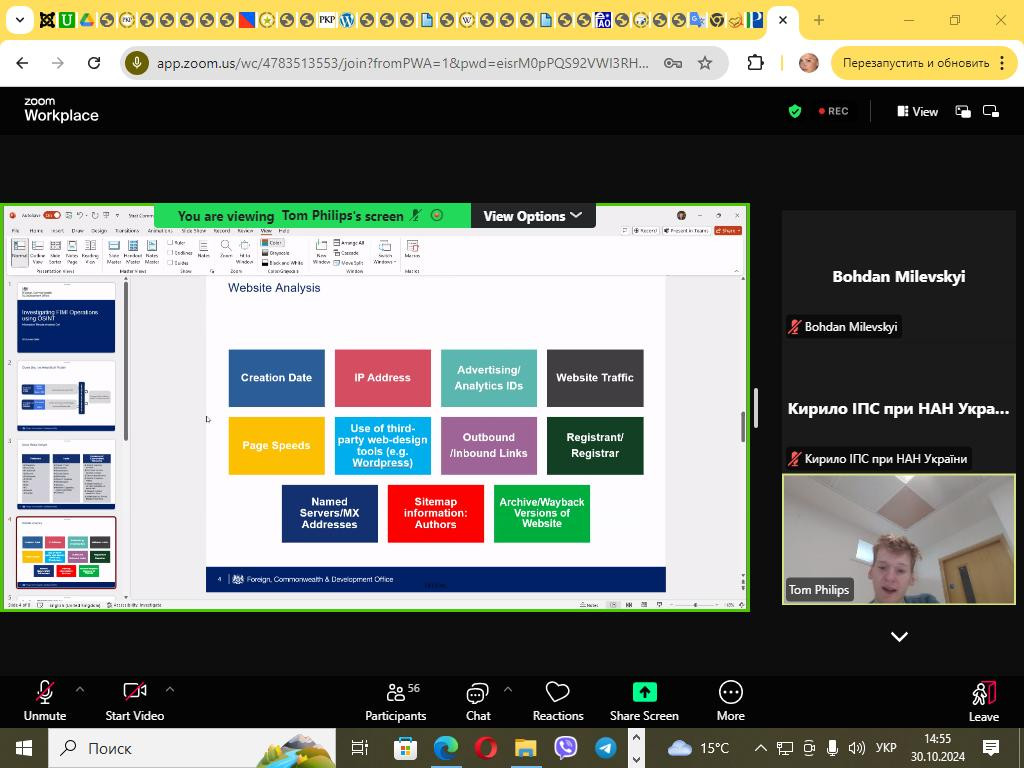Open the Participants panel
This screenshot has width=1024, height=768.
click(x=395, y=701)
